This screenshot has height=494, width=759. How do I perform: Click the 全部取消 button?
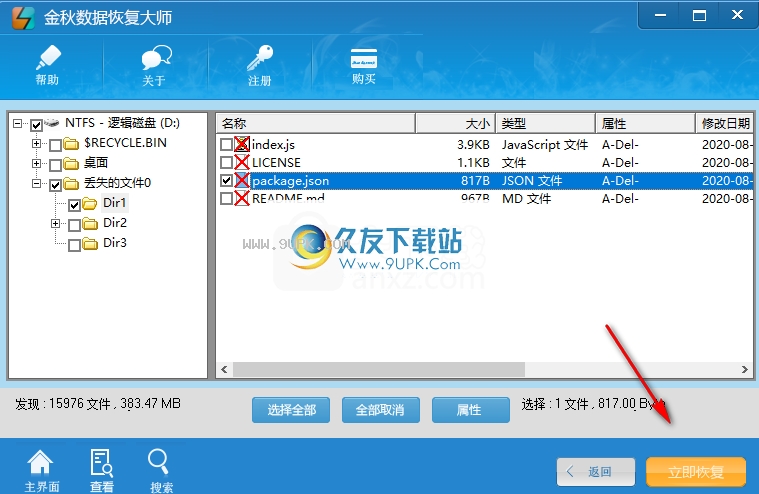point(380,410)
